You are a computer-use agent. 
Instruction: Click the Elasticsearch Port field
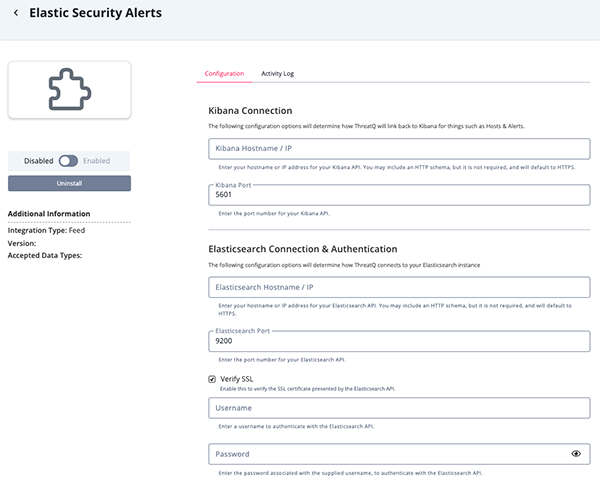click(399, 341)
